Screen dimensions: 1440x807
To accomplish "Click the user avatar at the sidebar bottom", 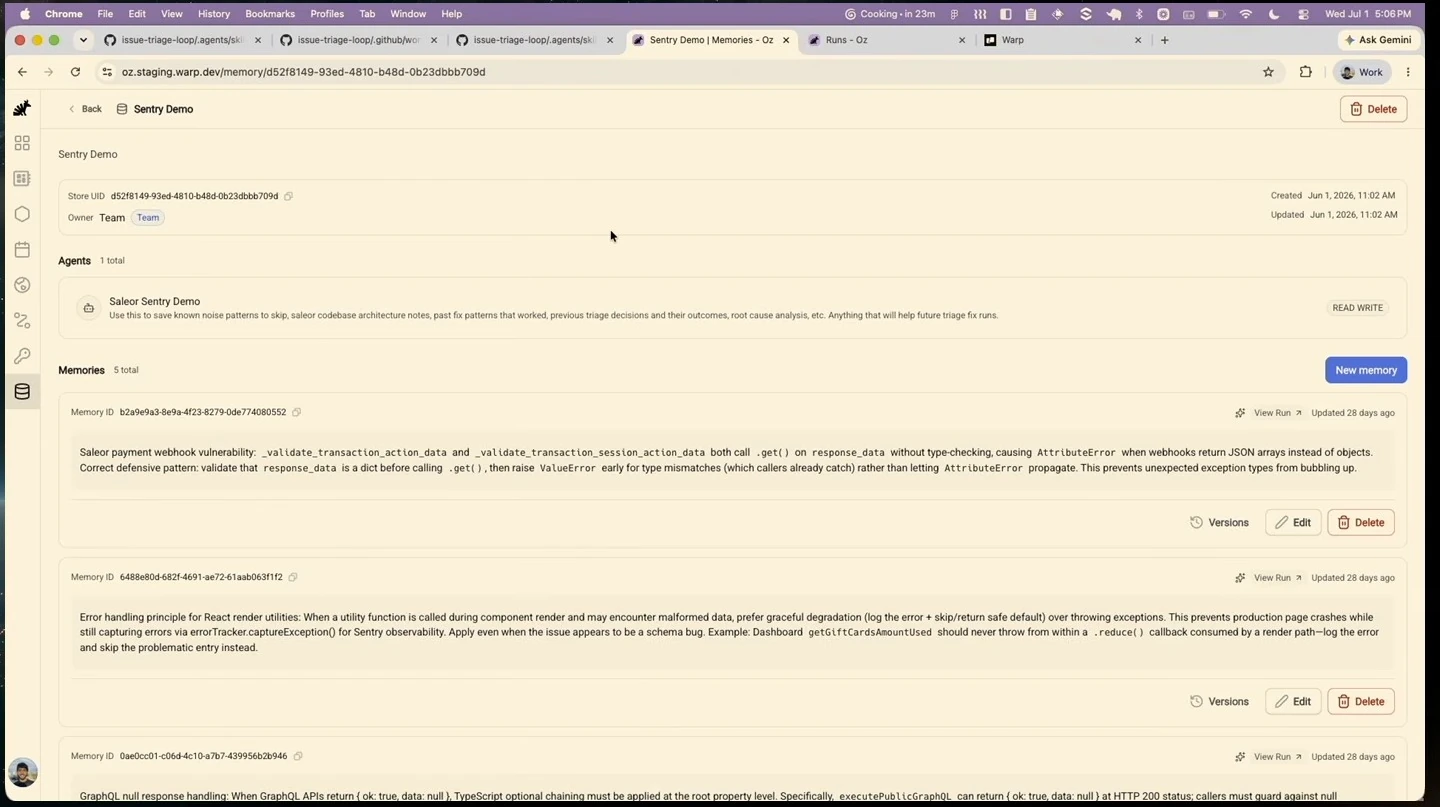I will 23,772.
